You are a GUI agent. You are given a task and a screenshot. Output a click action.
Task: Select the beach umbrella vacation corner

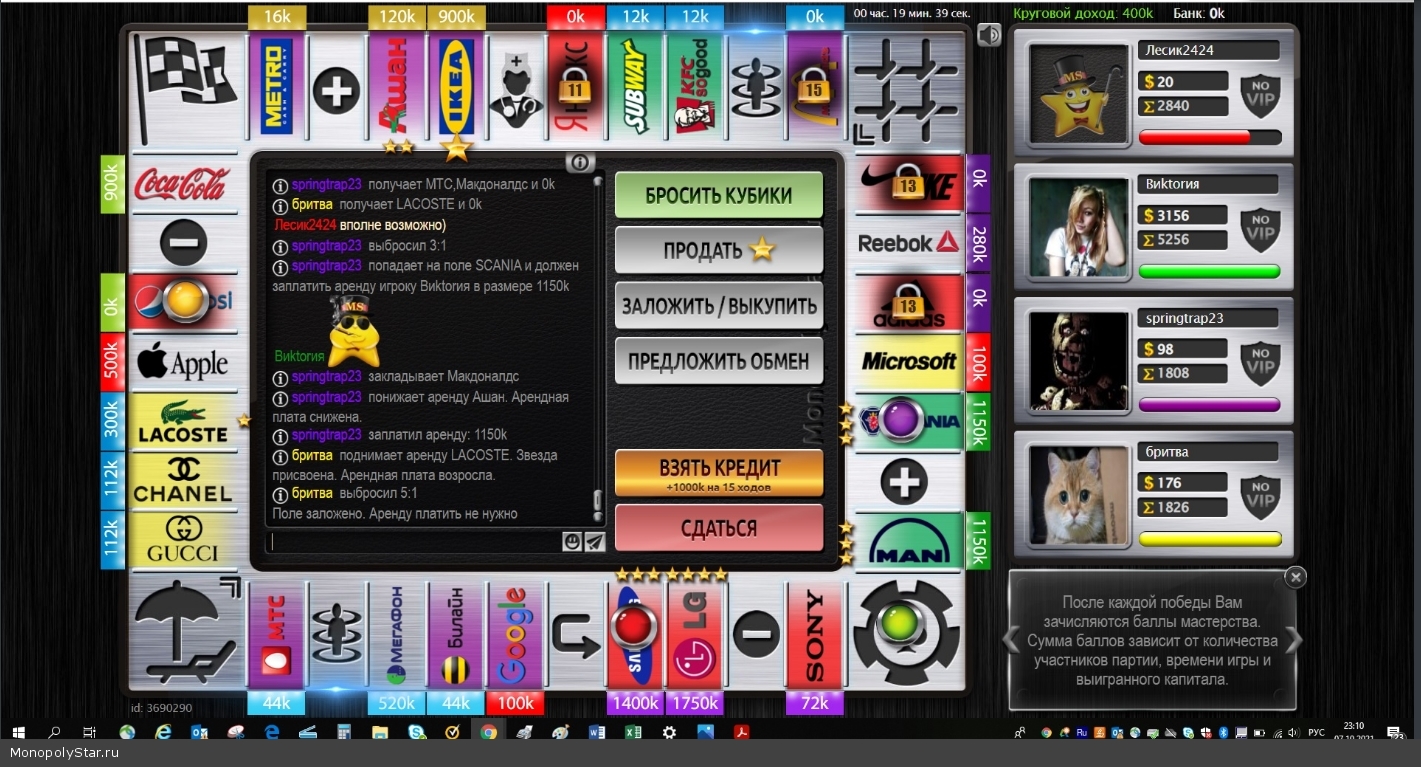coord(186,633)
